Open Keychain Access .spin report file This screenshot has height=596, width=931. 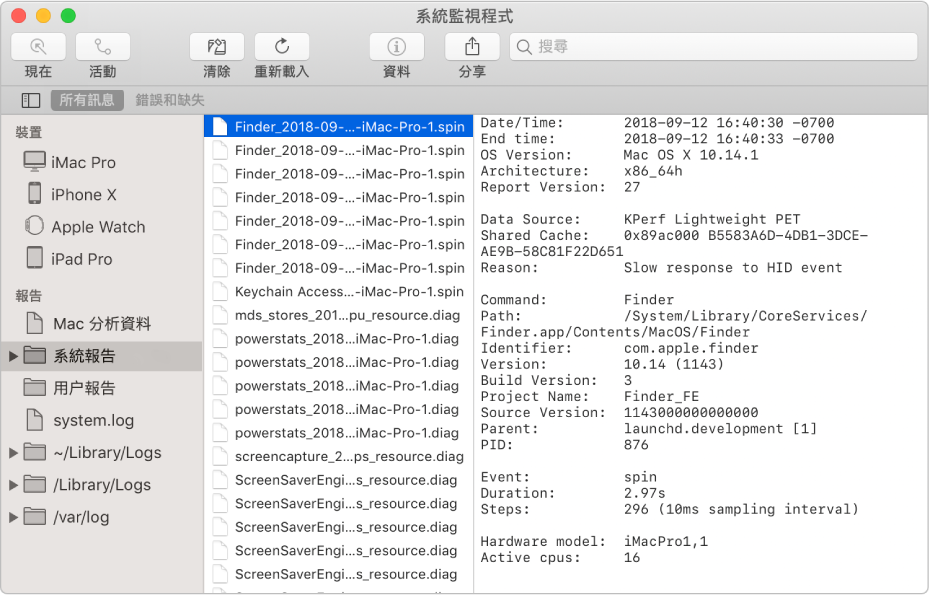338,291
